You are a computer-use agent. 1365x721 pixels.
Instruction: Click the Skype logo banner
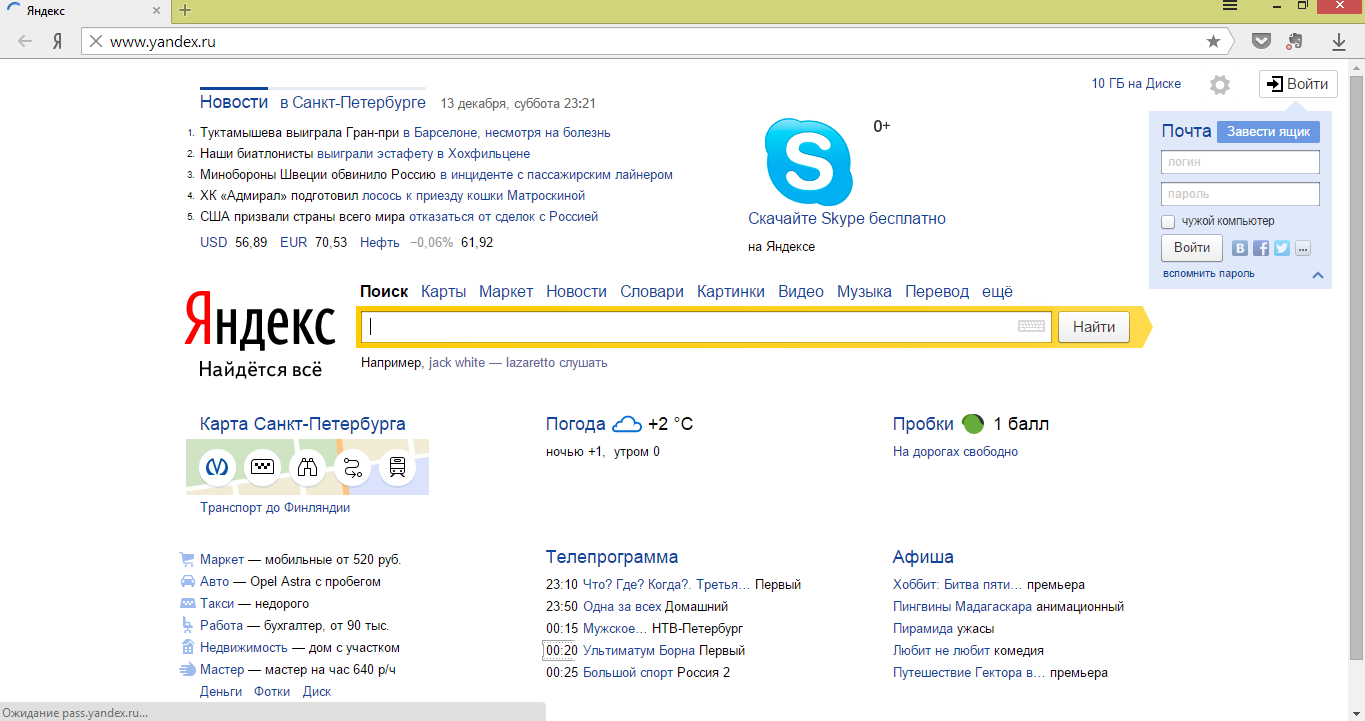click(809, 160)
